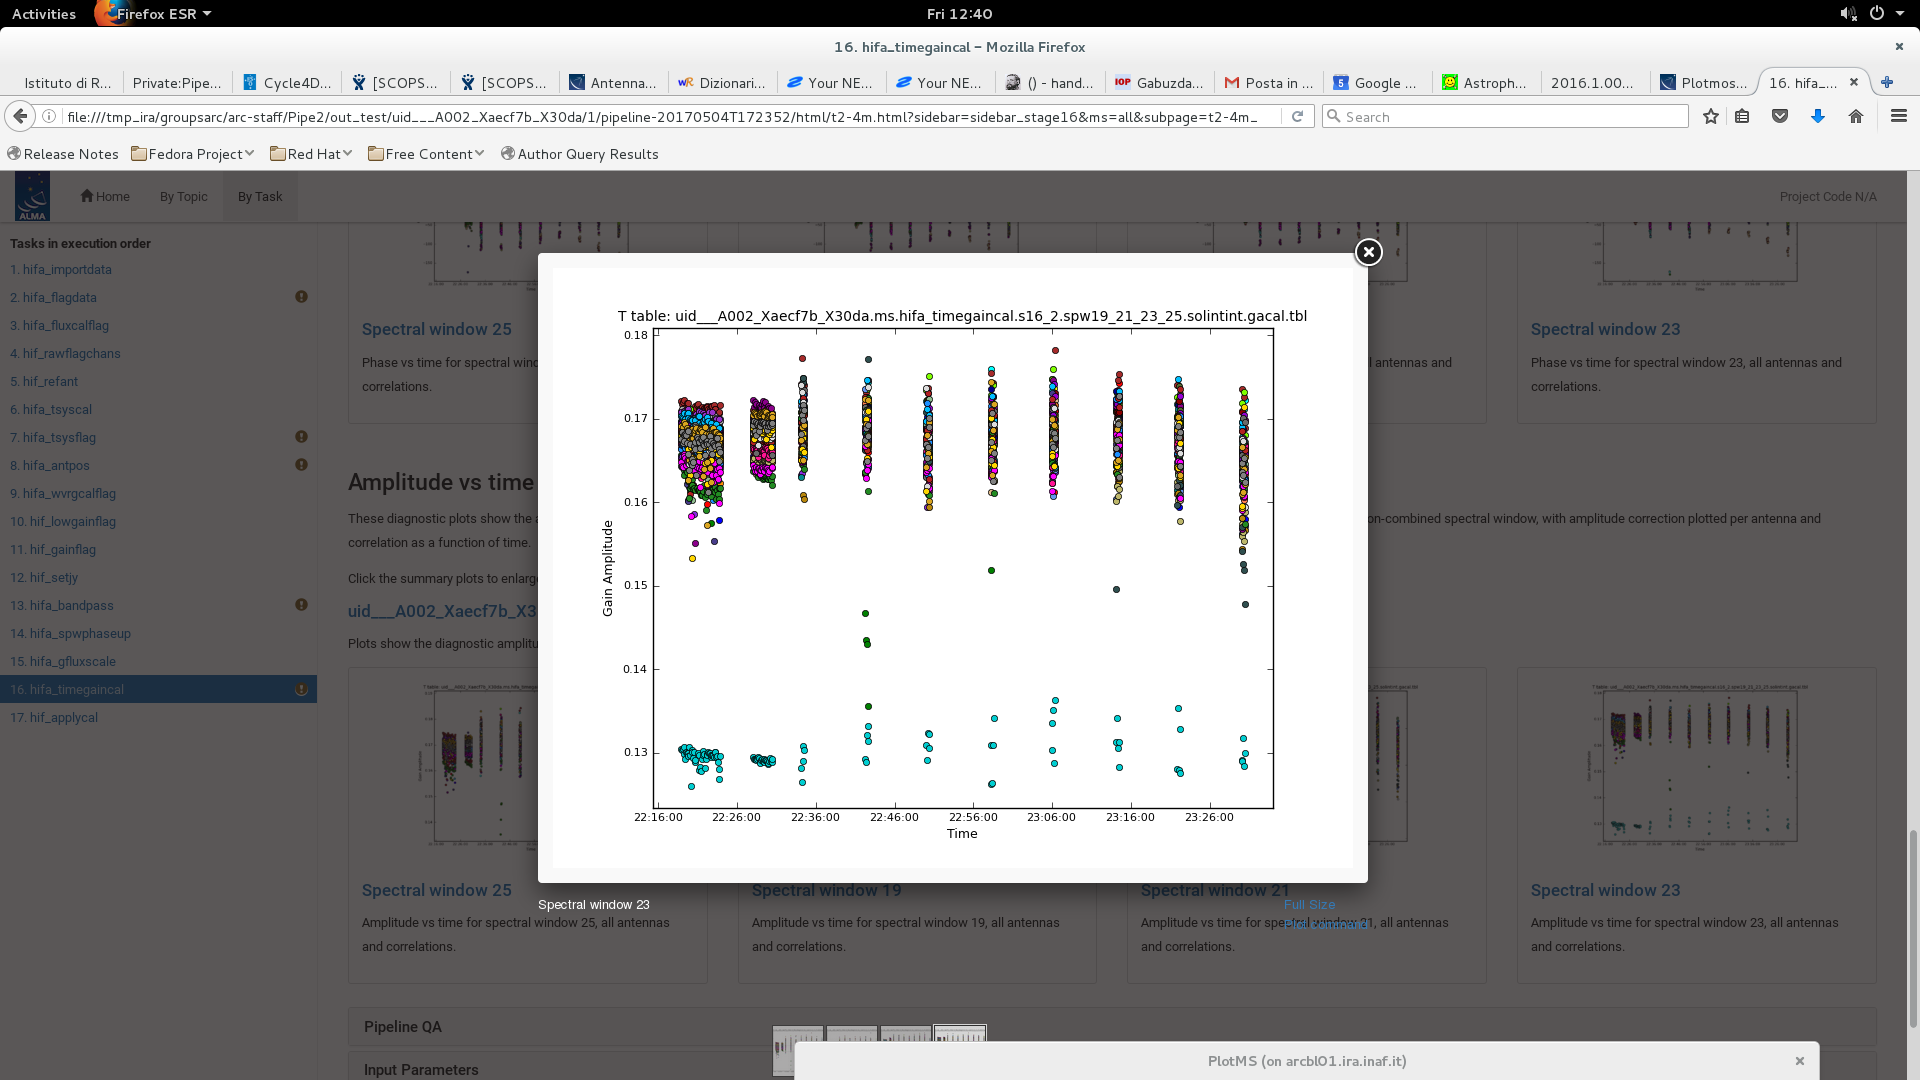Image resolution: width=1920 pixels, height=1080 pixels.
Task: Click warning icon beside hifa_tsysflag
Action: point(301,437)
